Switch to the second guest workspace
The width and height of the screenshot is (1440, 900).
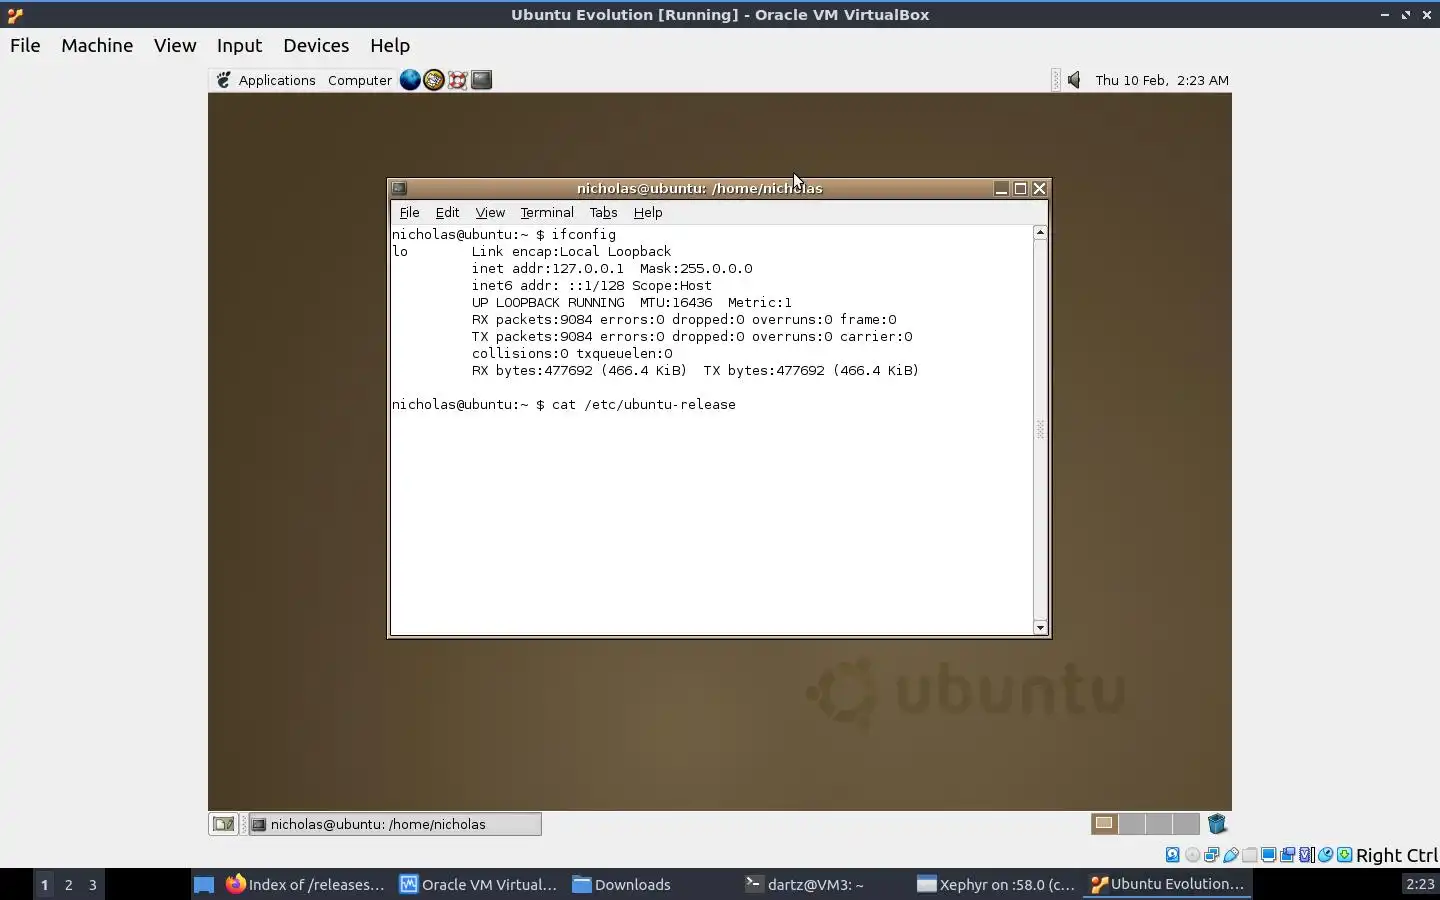point(1132,824)
